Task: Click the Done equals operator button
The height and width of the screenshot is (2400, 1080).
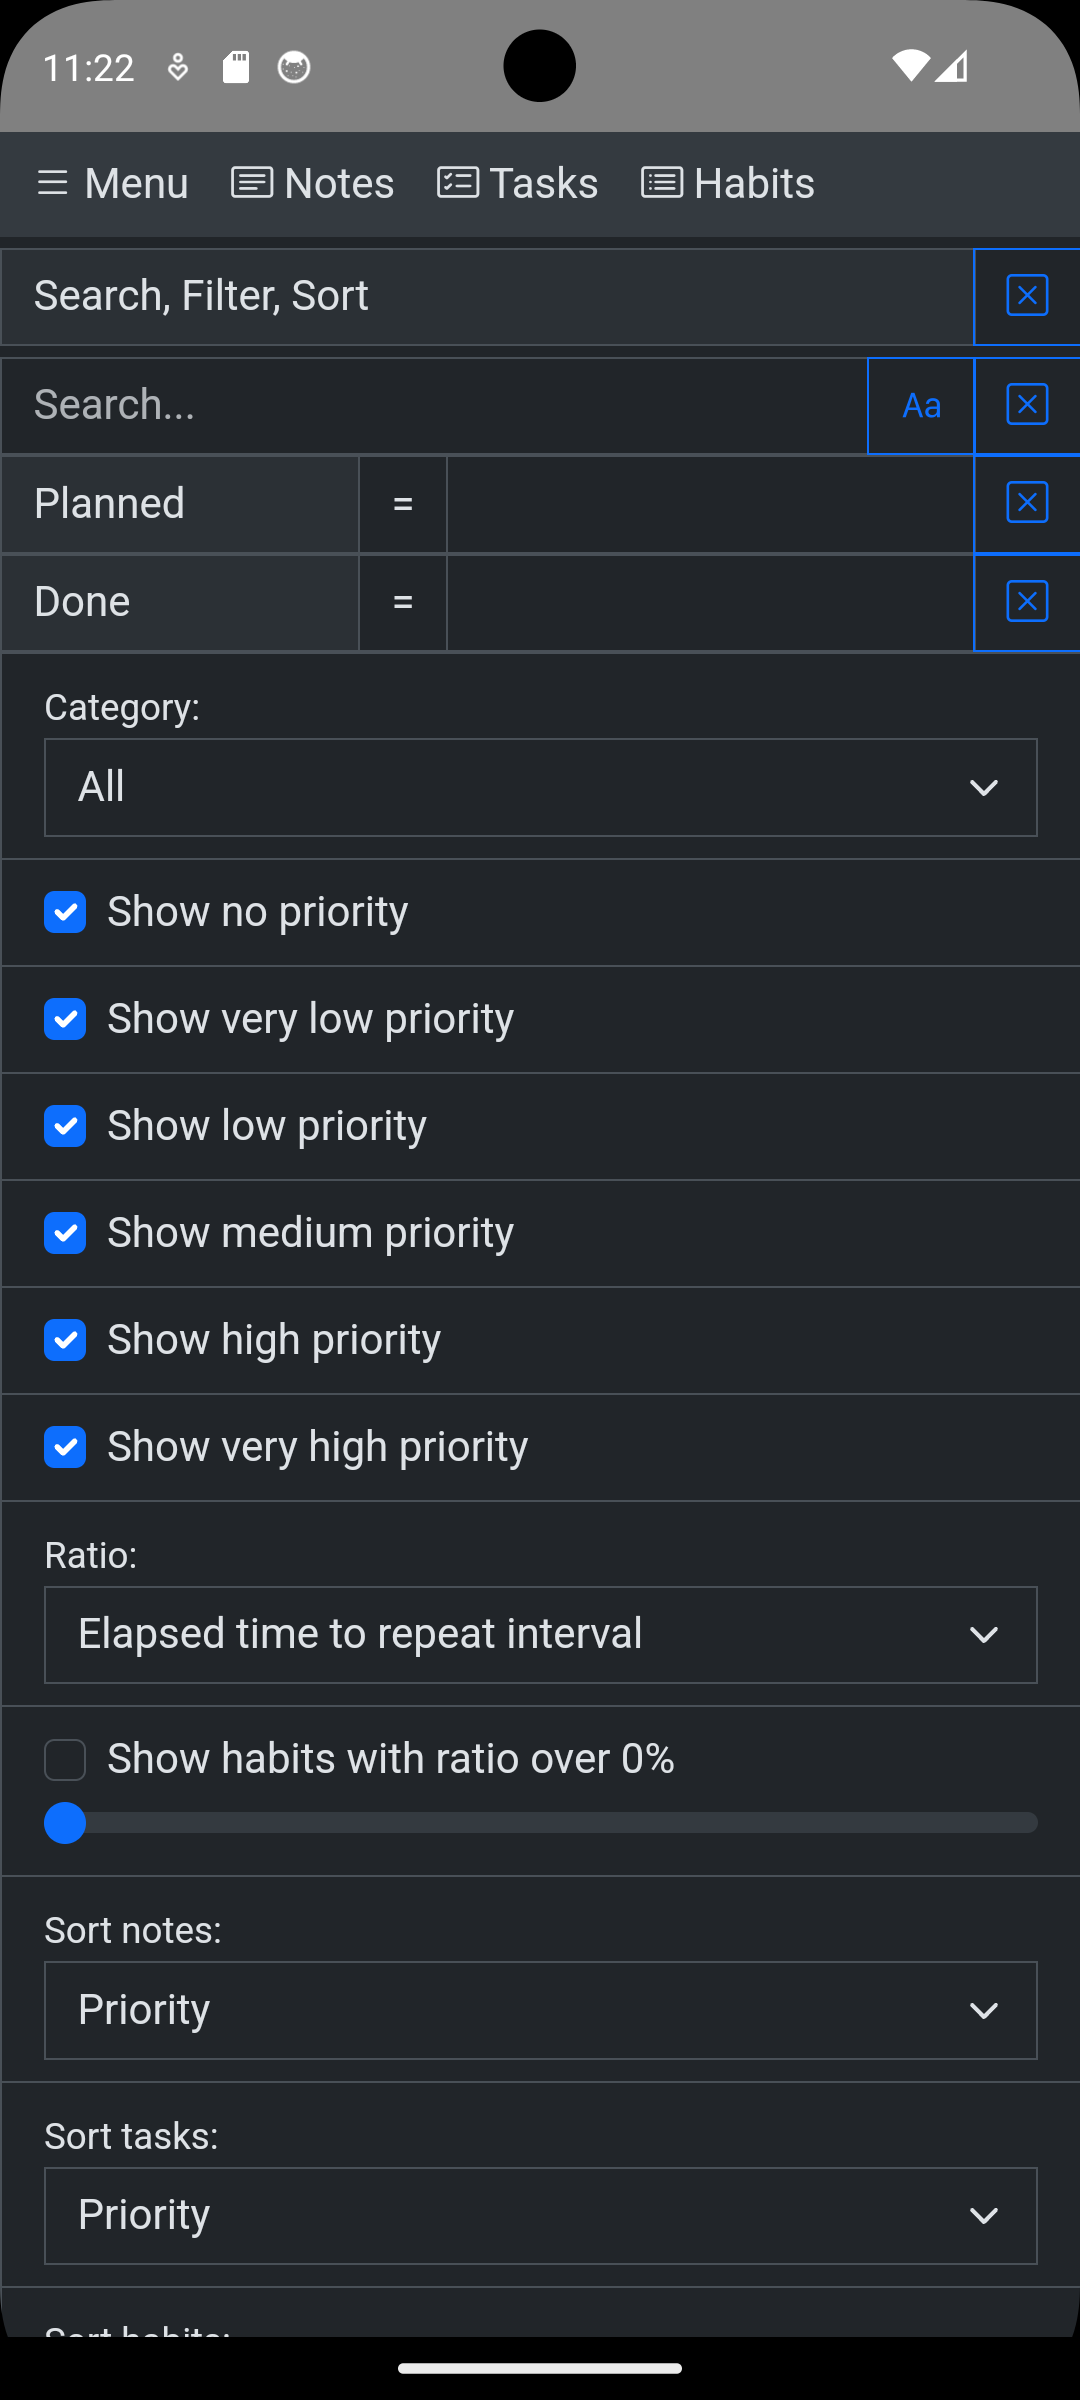Action: click(x=403, y=602)
